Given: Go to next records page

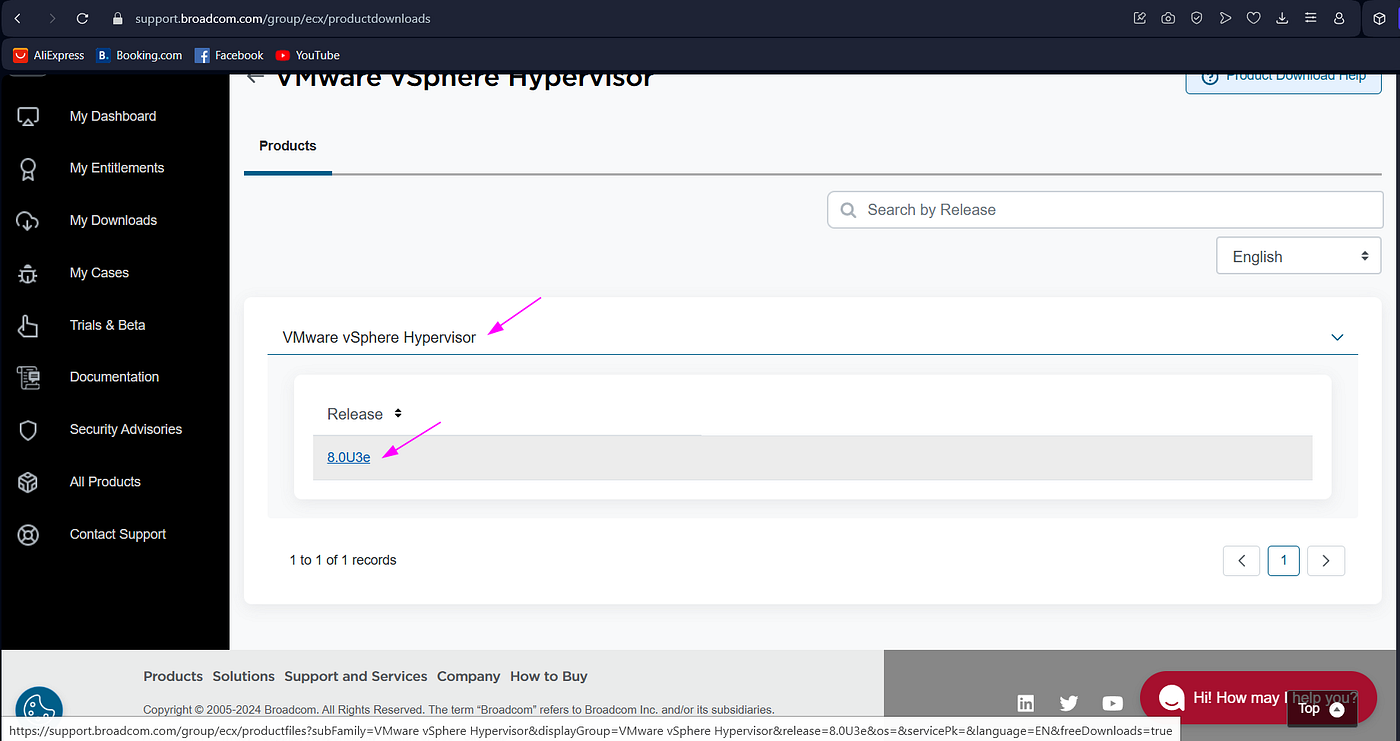Looking at the screenshot, I should point(1326,561).
